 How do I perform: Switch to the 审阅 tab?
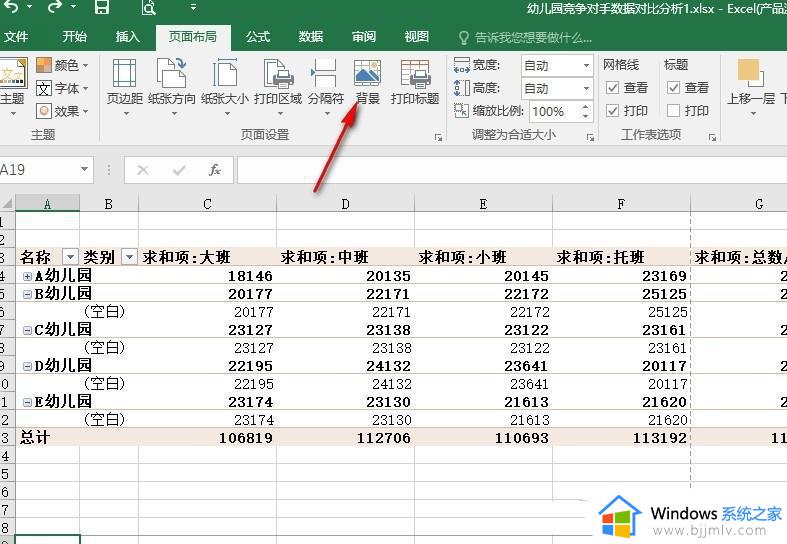(x=364, y=37)
